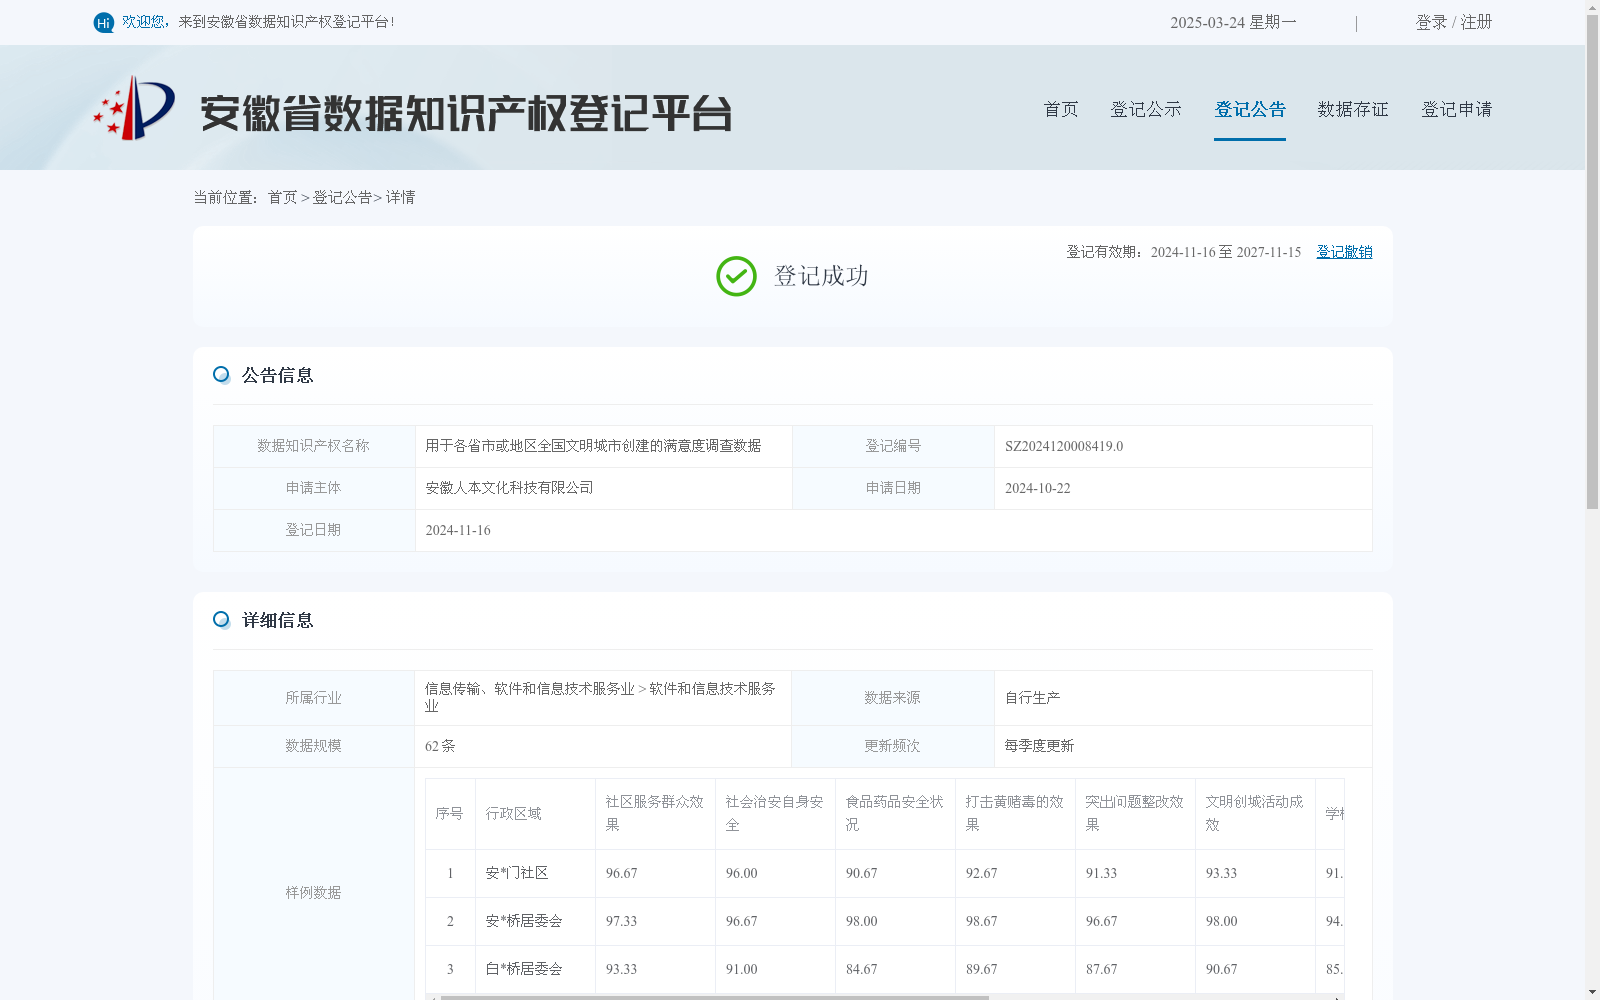Click registration number SZ2024120008419.0

pos(1064,446)
